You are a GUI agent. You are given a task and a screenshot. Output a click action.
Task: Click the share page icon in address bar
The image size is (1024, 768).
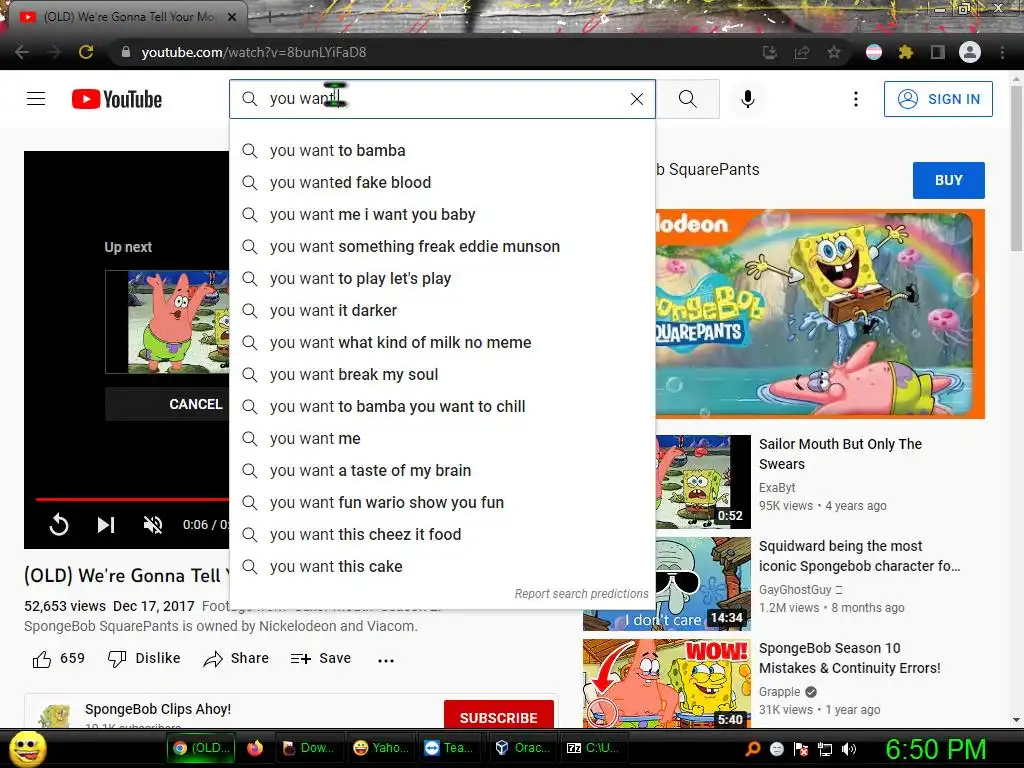[802, 52]
